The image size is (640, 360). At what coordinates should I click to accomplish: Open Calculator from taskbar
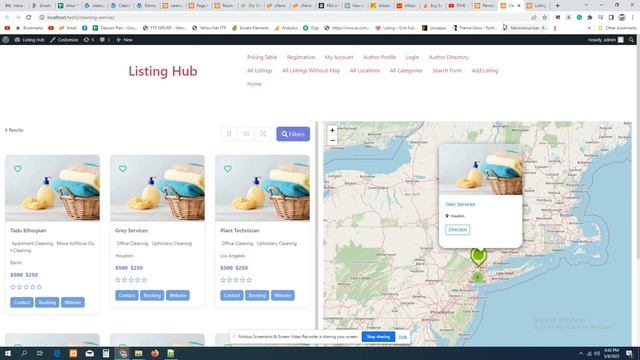(106, 353)
